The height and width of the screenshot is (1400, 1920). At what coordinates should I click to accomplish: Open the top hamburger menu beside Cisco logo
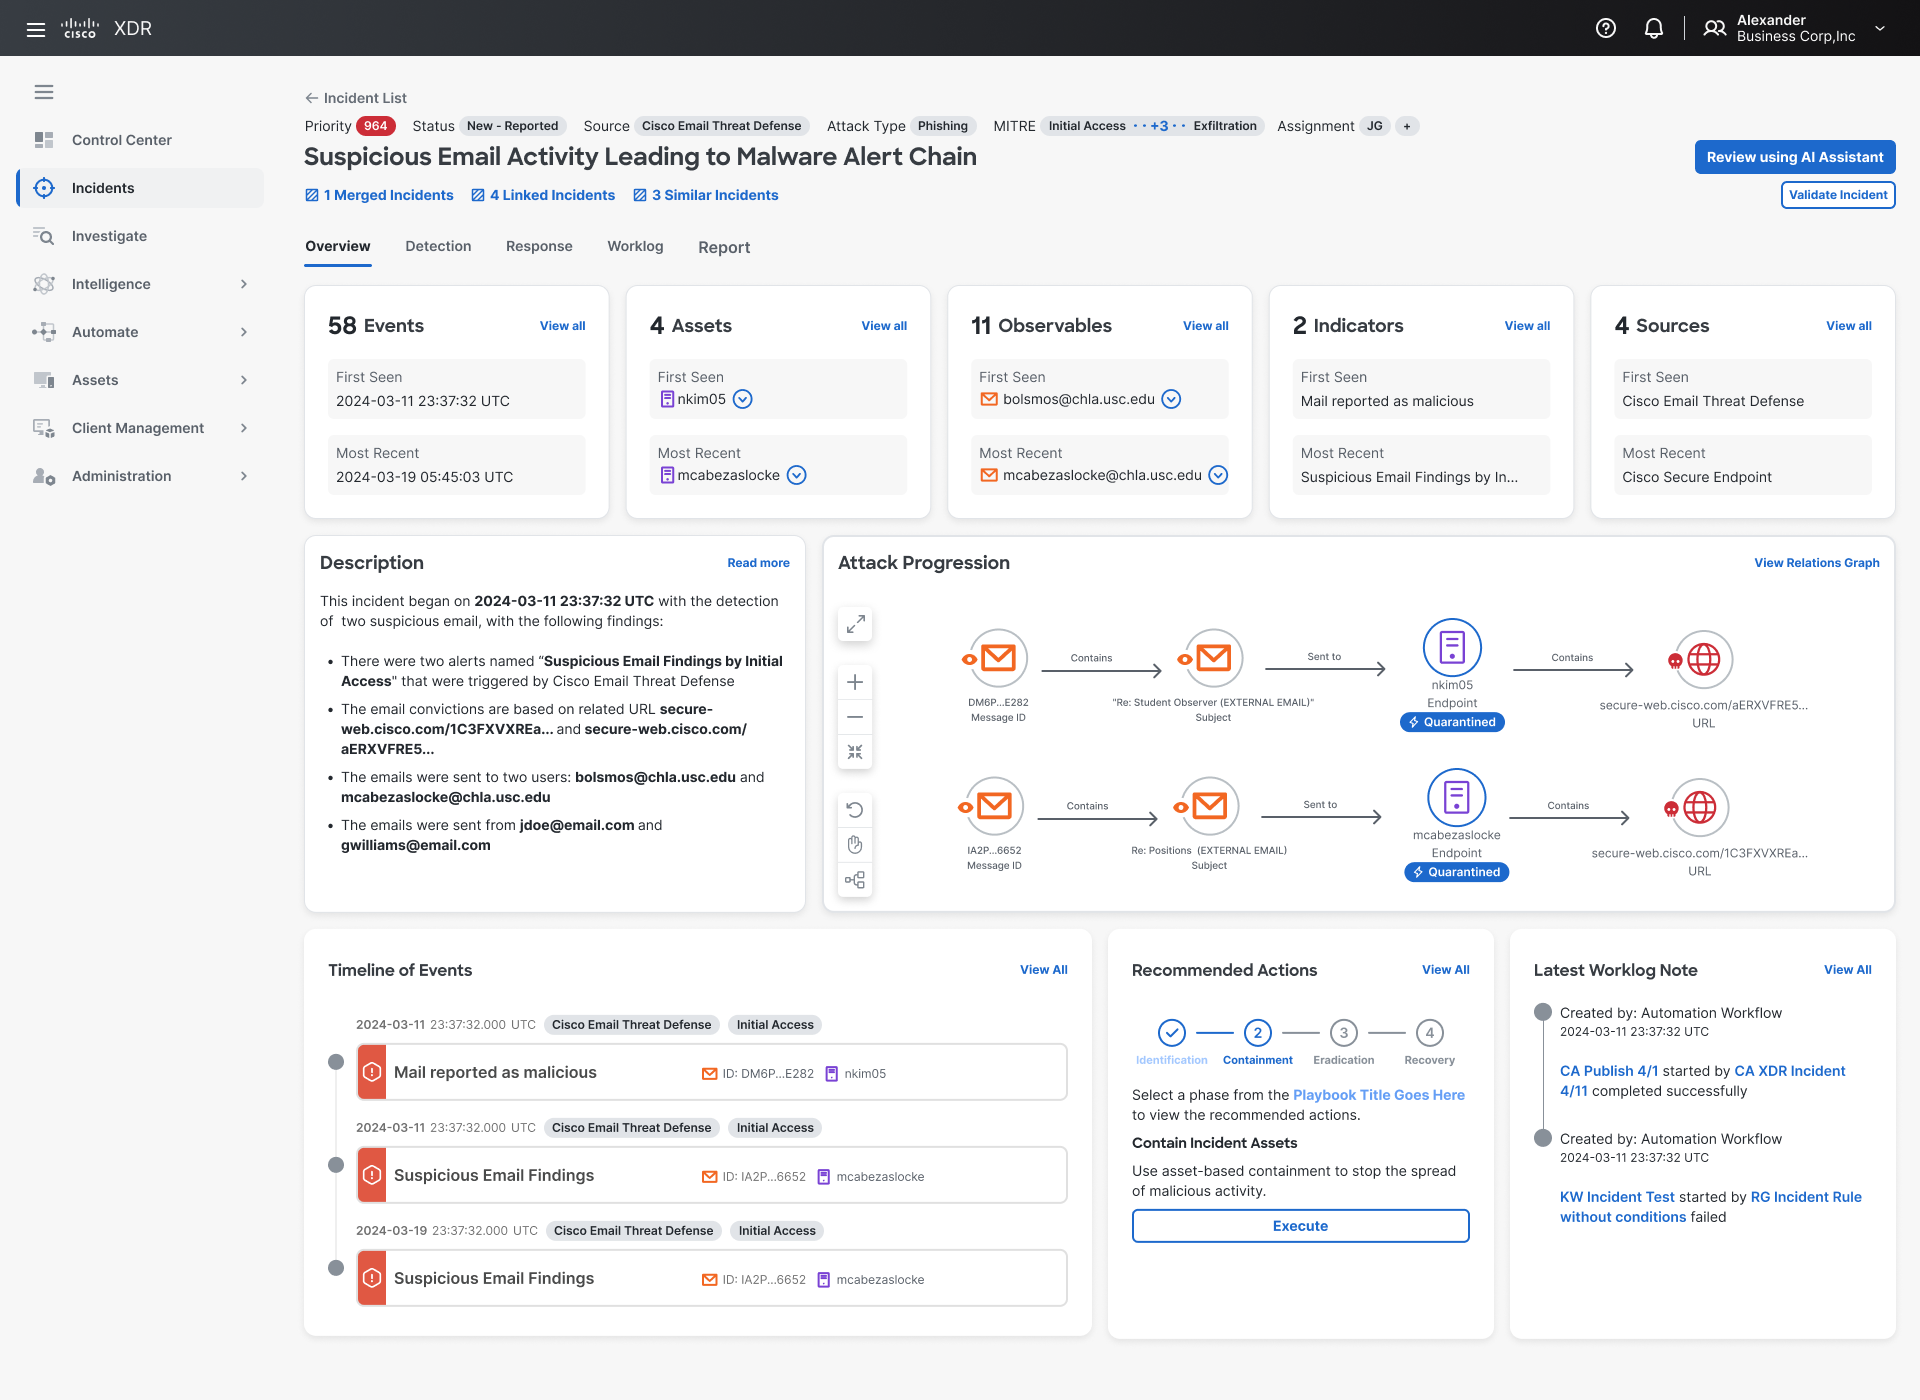coord(36,29)
